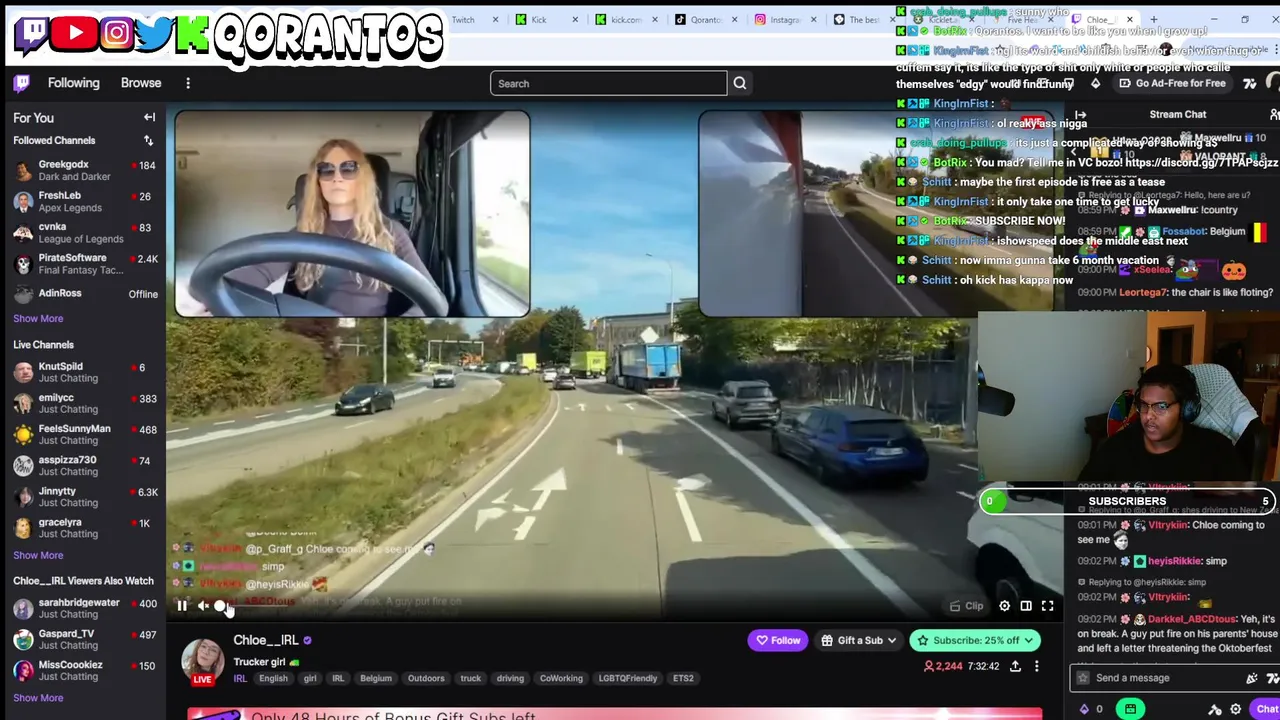Screen dimensions: 1280x720
Task: Open FeelsSunnyMan live channel
Action: pyautogui.click(x=85, y=434)
